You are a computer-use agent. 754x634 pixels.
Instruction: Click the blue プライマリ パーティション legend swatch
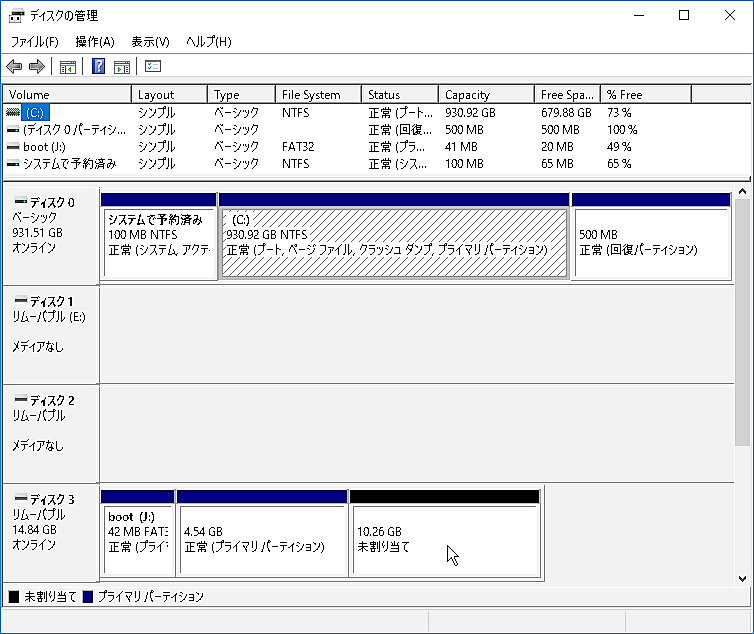[x=87, y=597]
